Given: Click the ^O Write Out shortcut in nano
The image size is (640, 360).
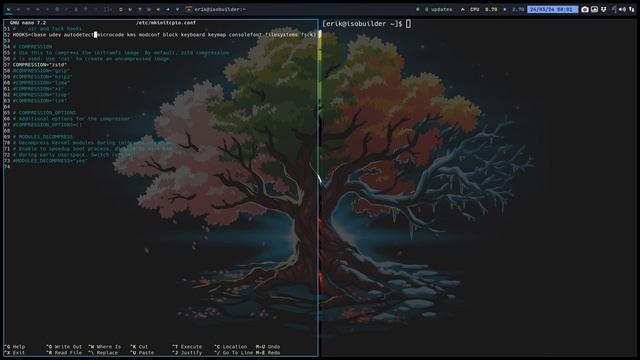Looking at the screenshot, I should pyautogui.click(x=64, y=347).
